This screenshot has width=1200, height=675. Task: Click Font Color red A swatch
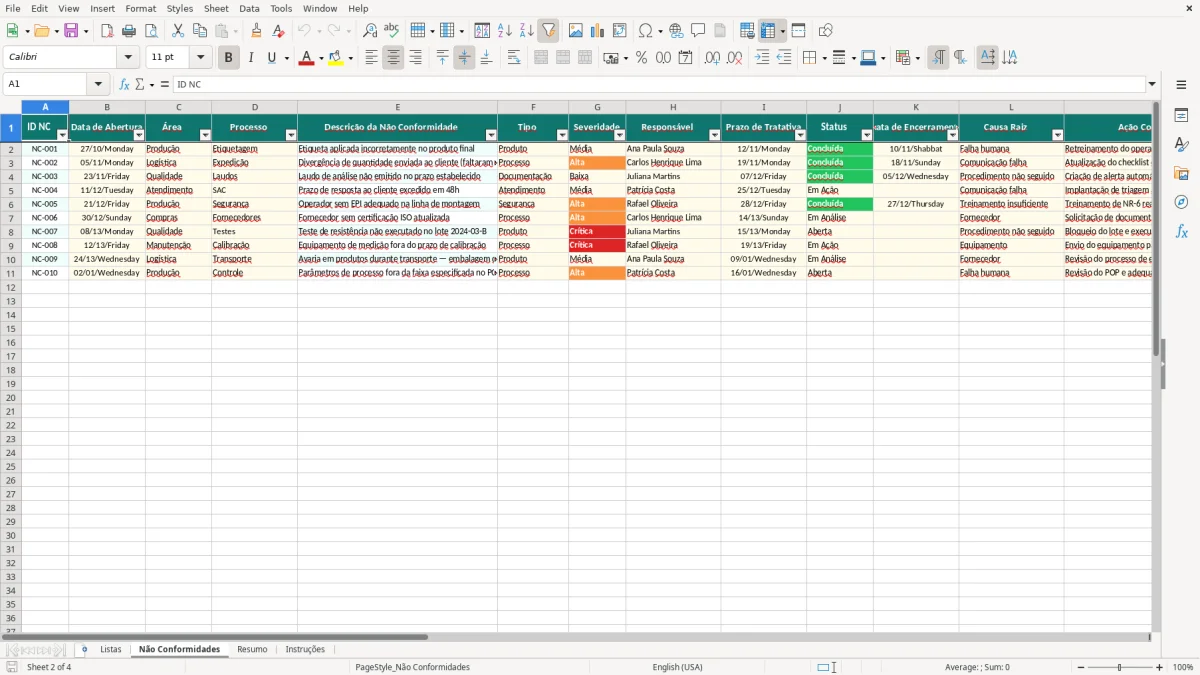tap(305, 58)
